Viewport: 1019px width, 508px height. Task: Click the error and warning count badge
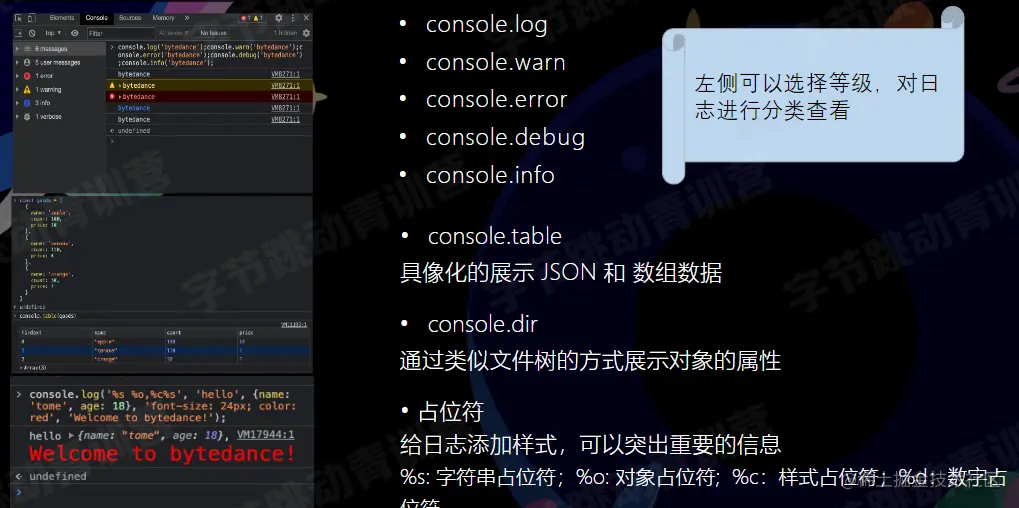(252, 18)
